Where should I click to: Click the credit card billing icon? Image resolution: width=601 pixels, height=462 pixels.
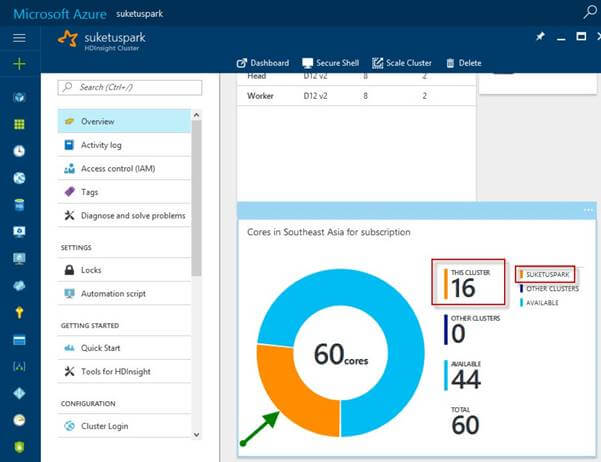click(x=19, y=340)
